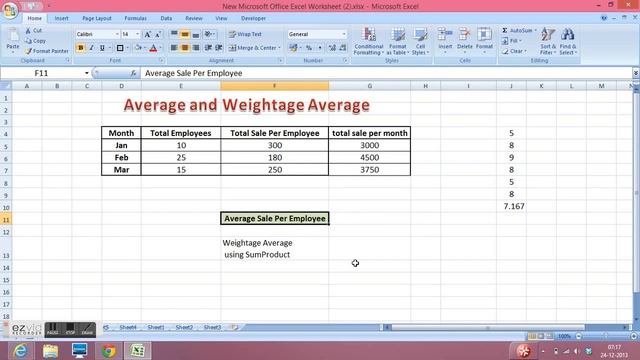Apply accounting number format
The height and width of the screenshot is (360, 640).
(x=293, y=48)
